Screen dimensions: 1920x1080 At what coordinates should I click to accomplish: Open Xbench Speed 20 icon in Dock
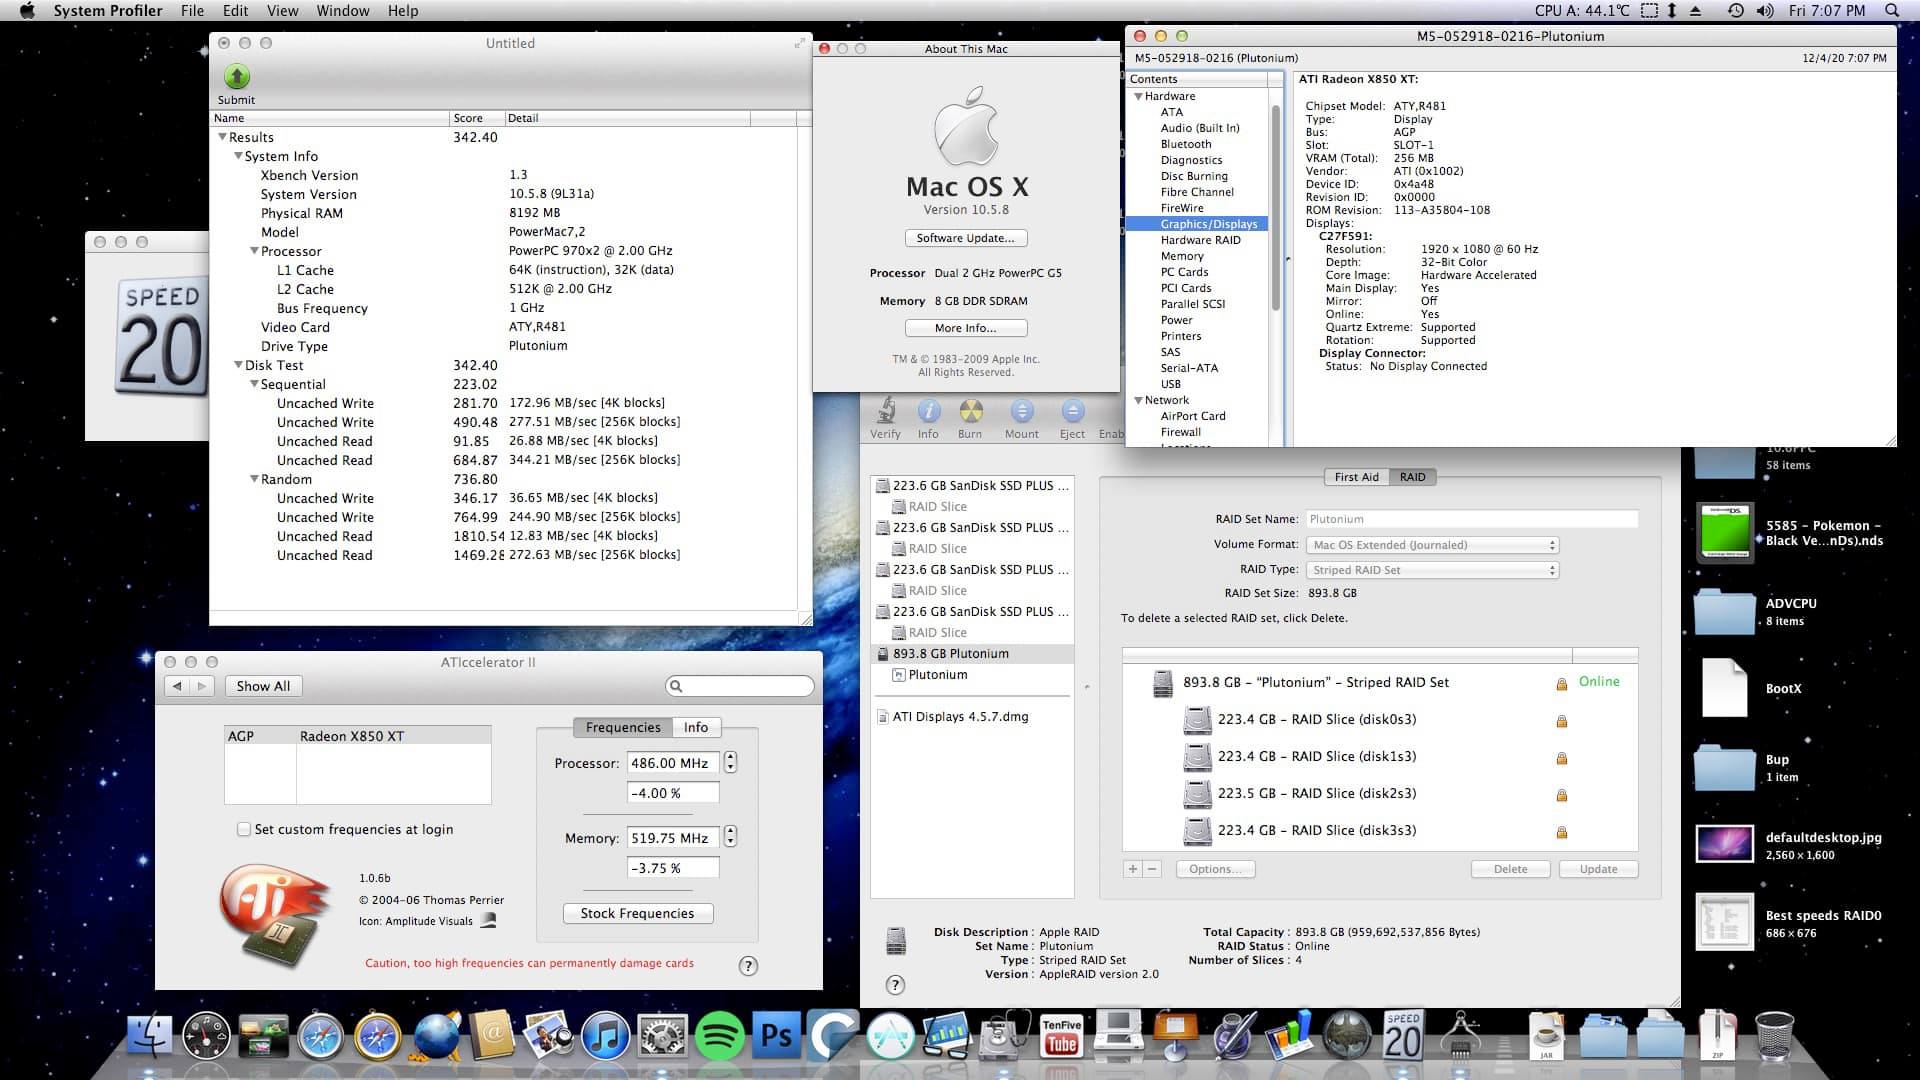1403,1037
